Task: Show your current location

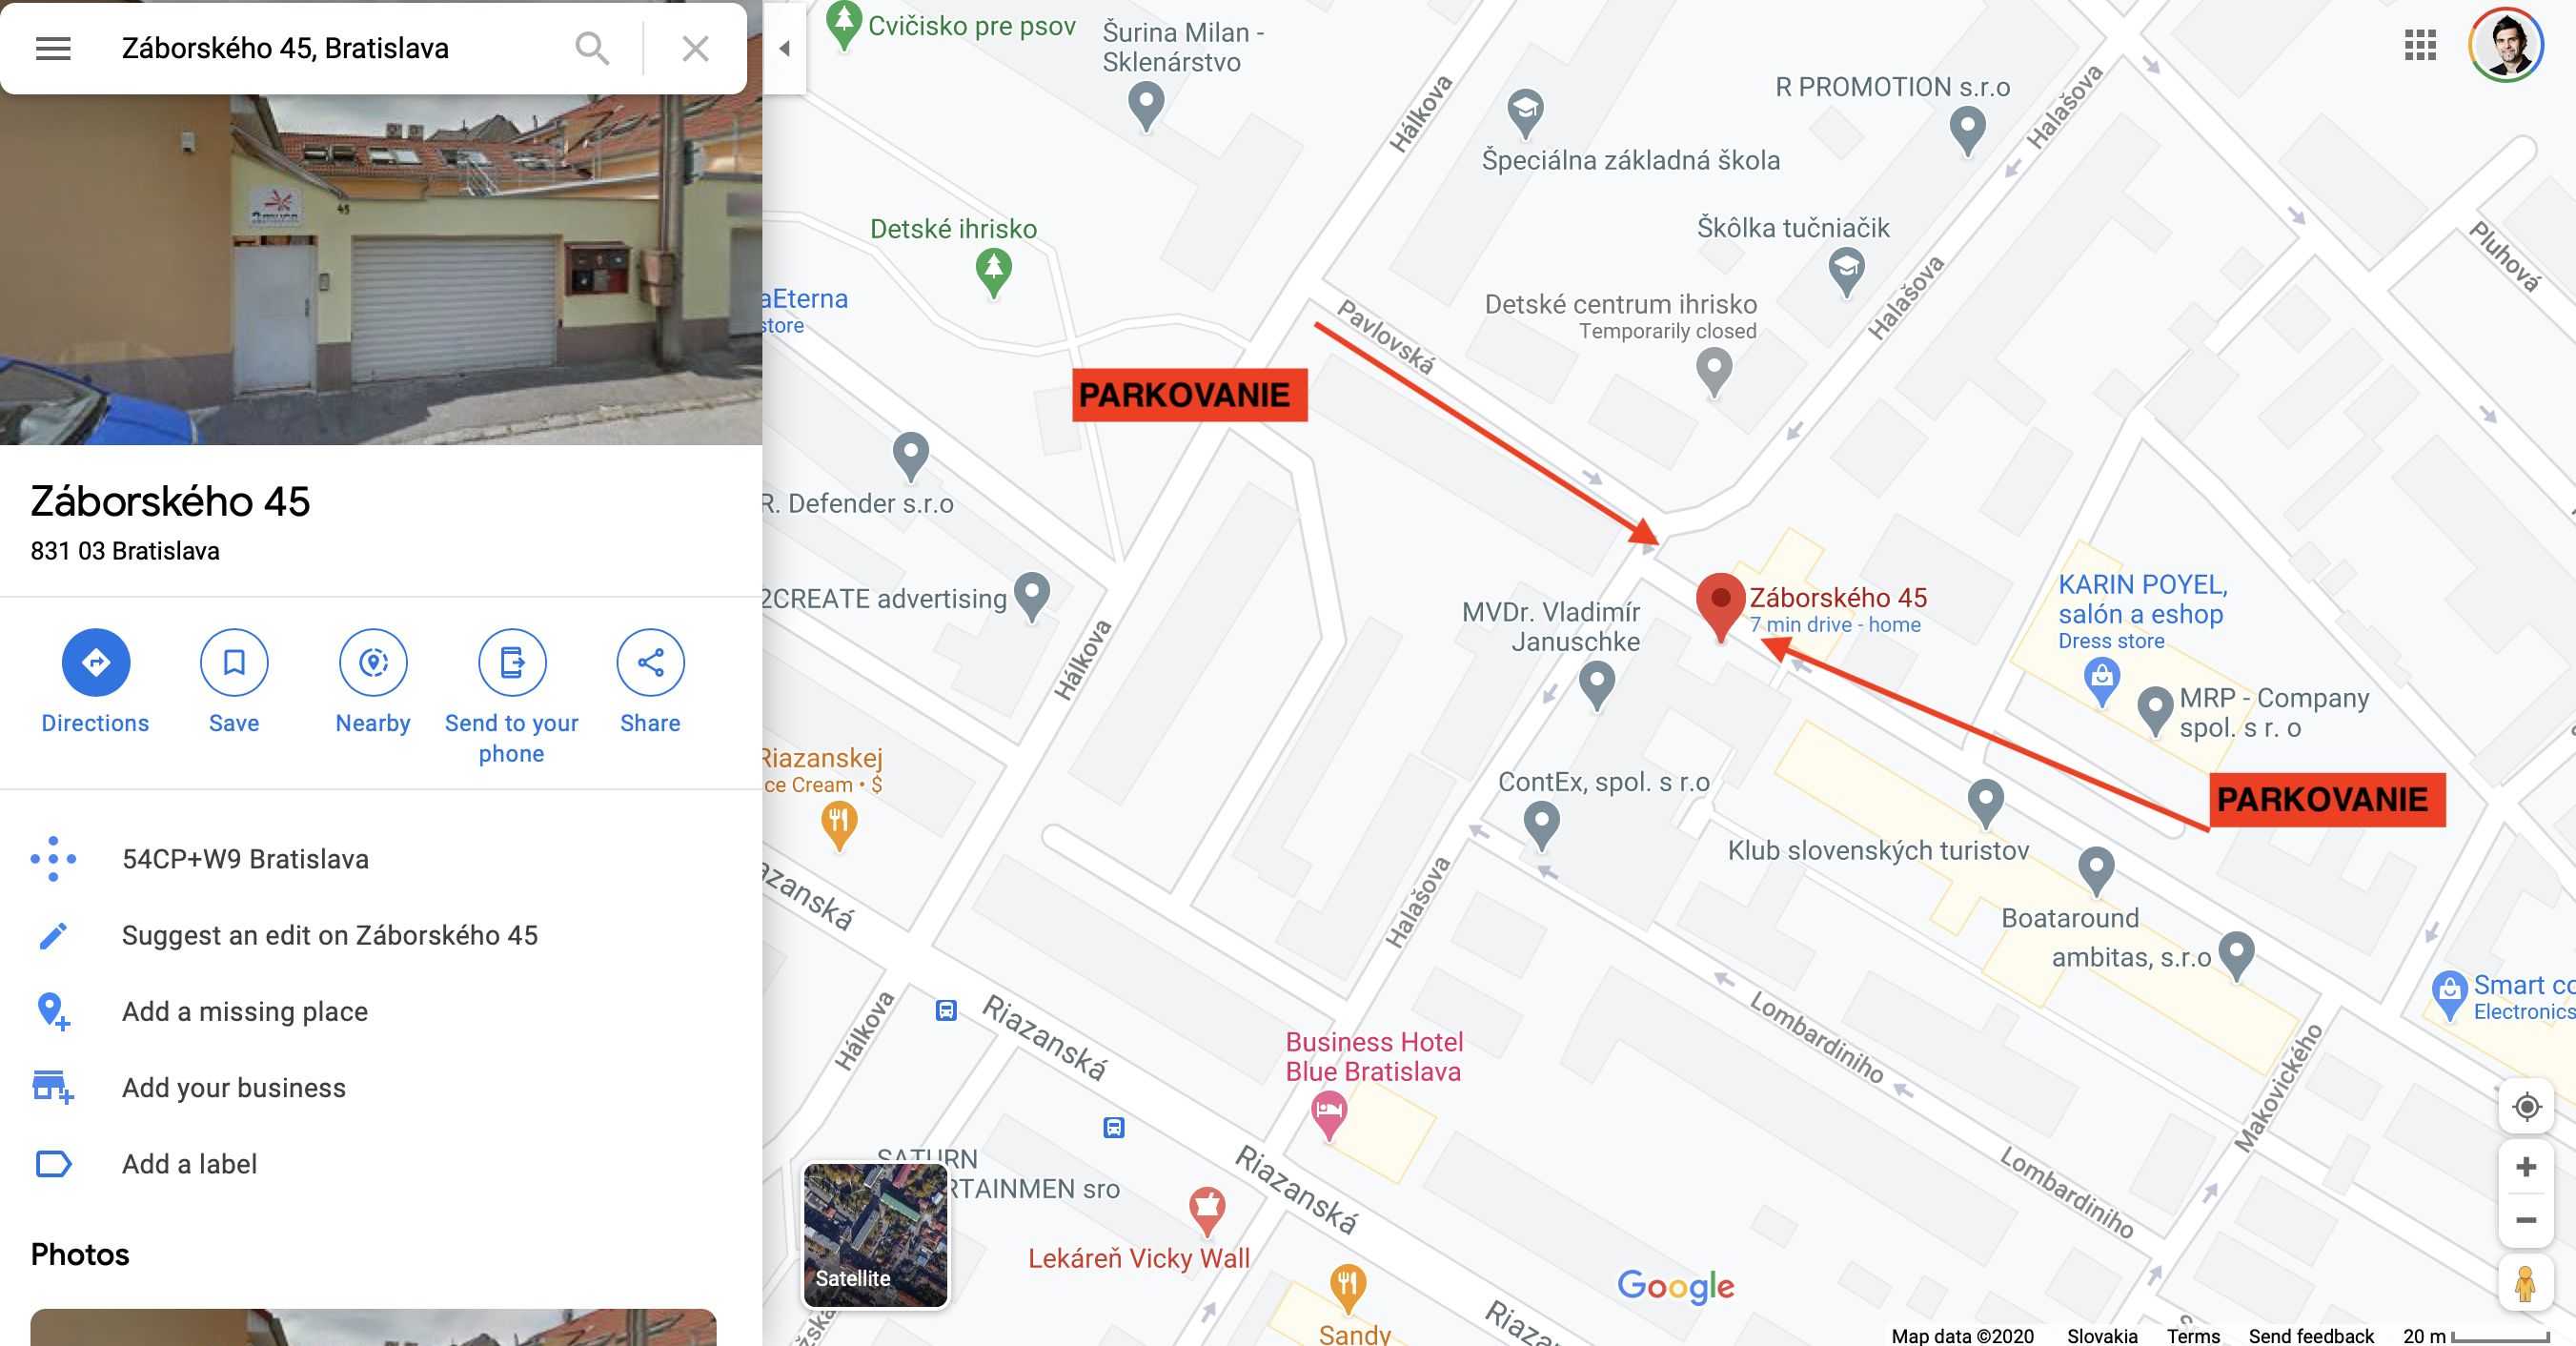Action: [x=2526, y=1107]
